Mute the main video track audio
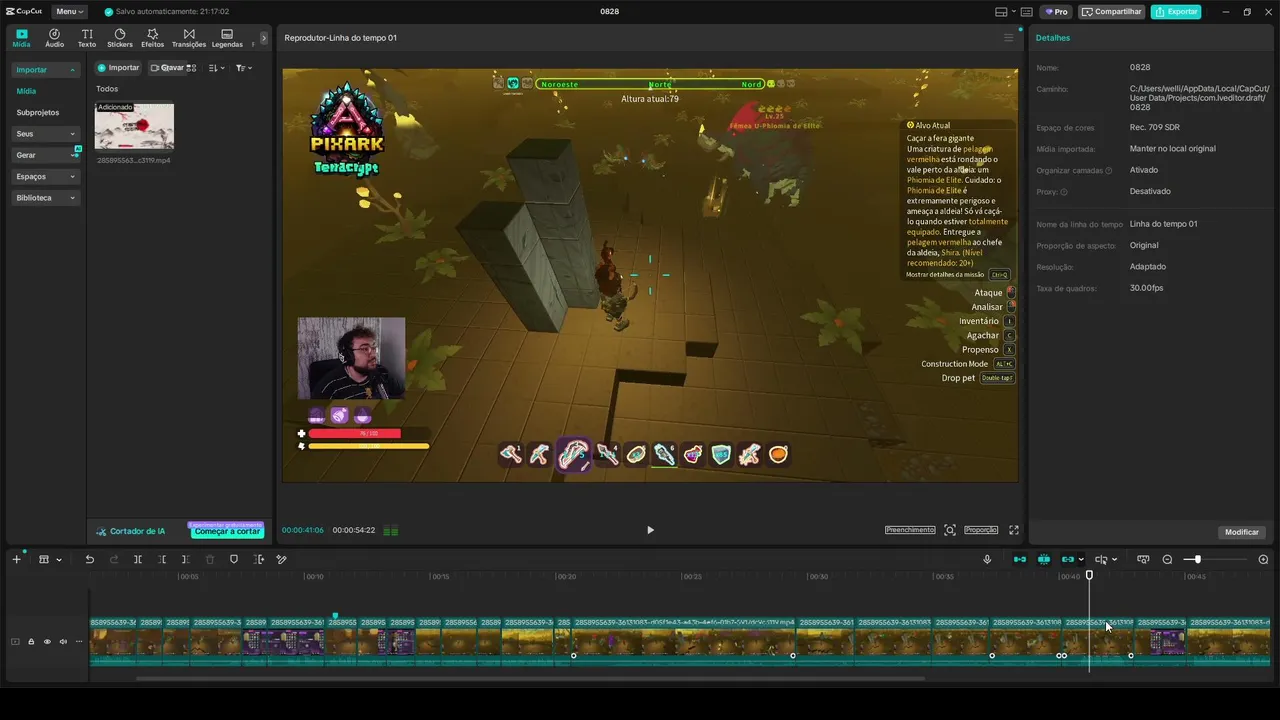 [x=63, y=642]
